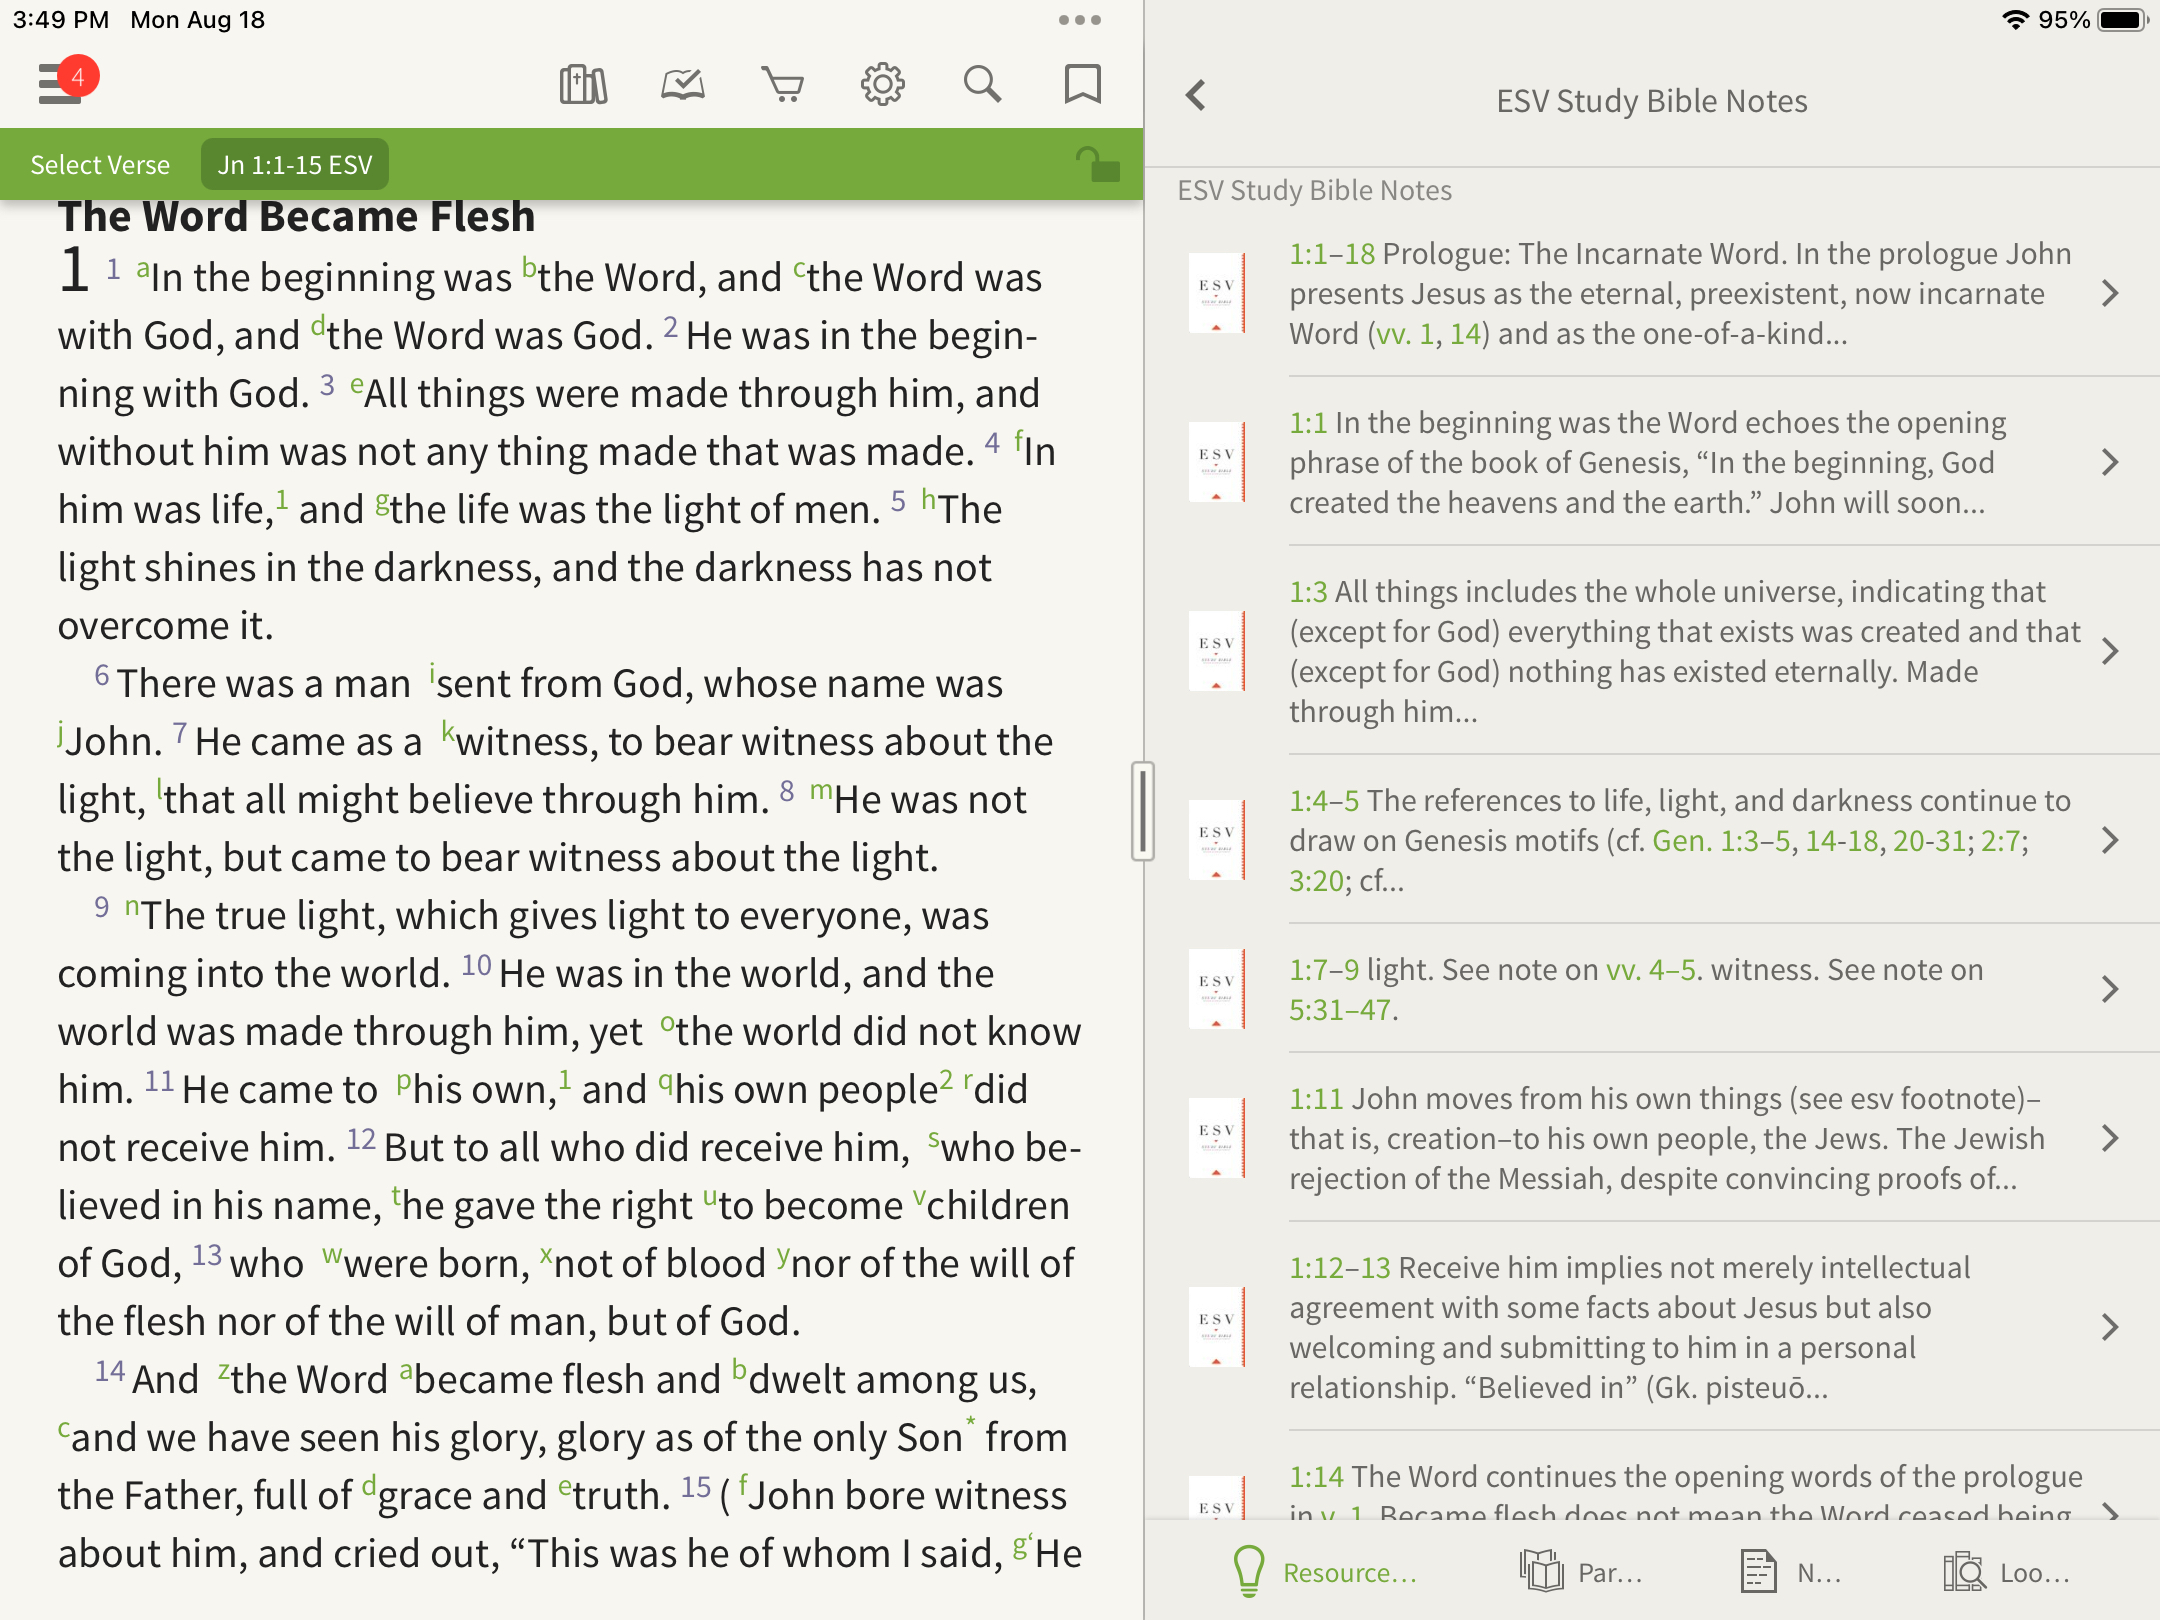Open the Resource Guide tab label

(1350, 1573)
